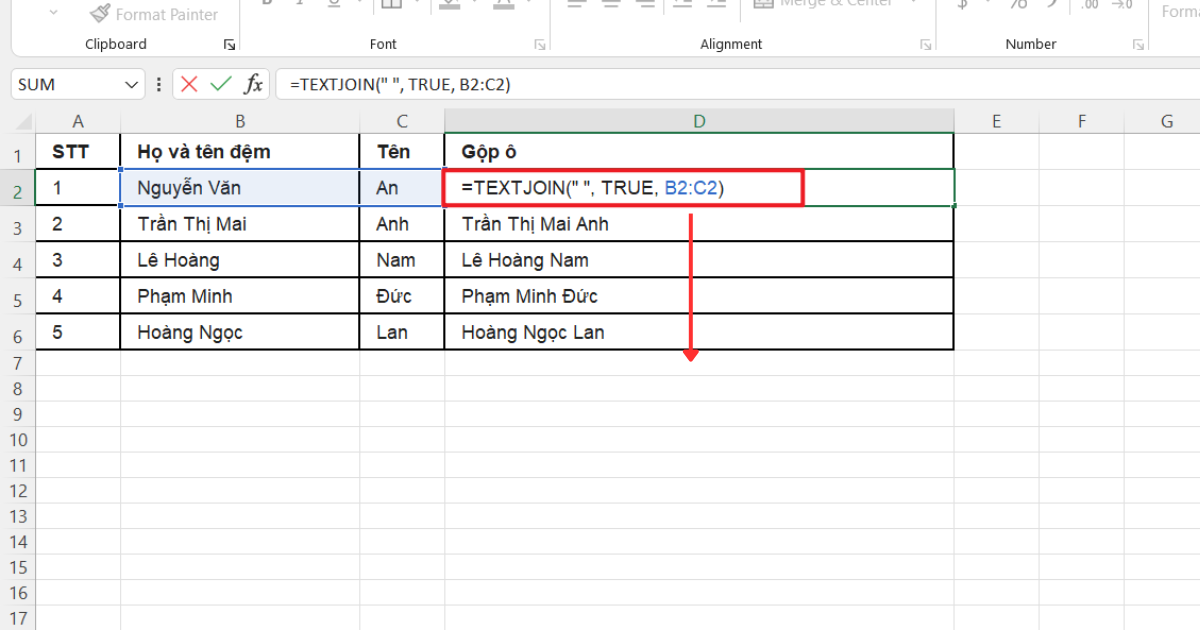Select the STT cell with value 5
Image resolution: width=1200 pixels, height=630 pixels.
point(78,332)
